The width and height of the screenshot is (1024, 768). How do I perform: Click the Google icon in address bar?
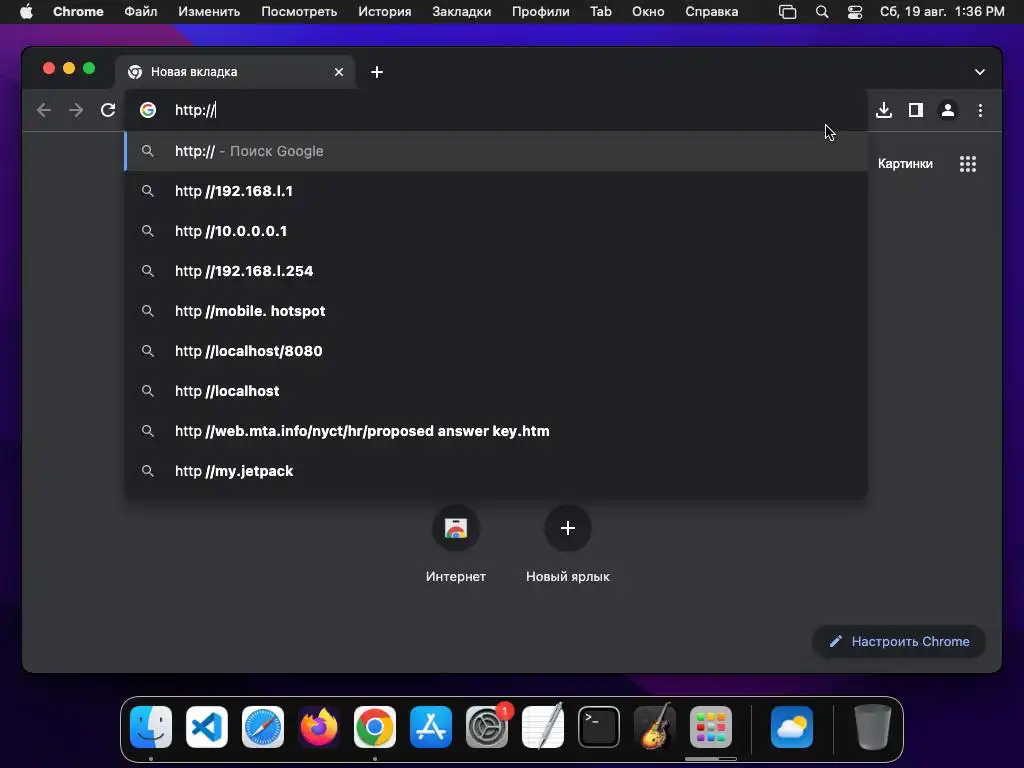tap(148, 110)
